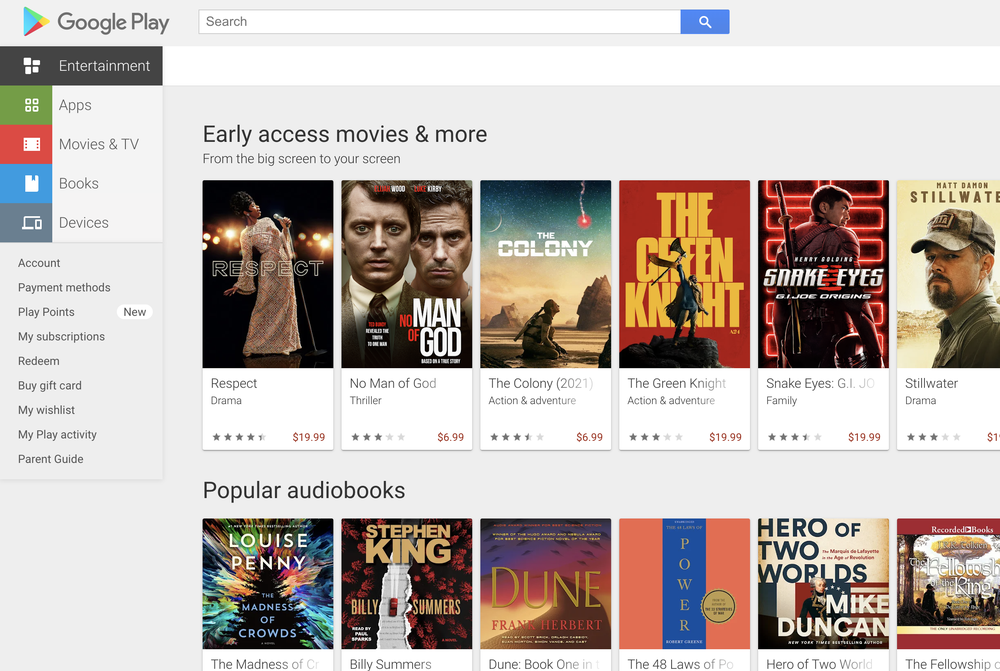
Task: Open the Entertainment section
Action: pos(81,66)
